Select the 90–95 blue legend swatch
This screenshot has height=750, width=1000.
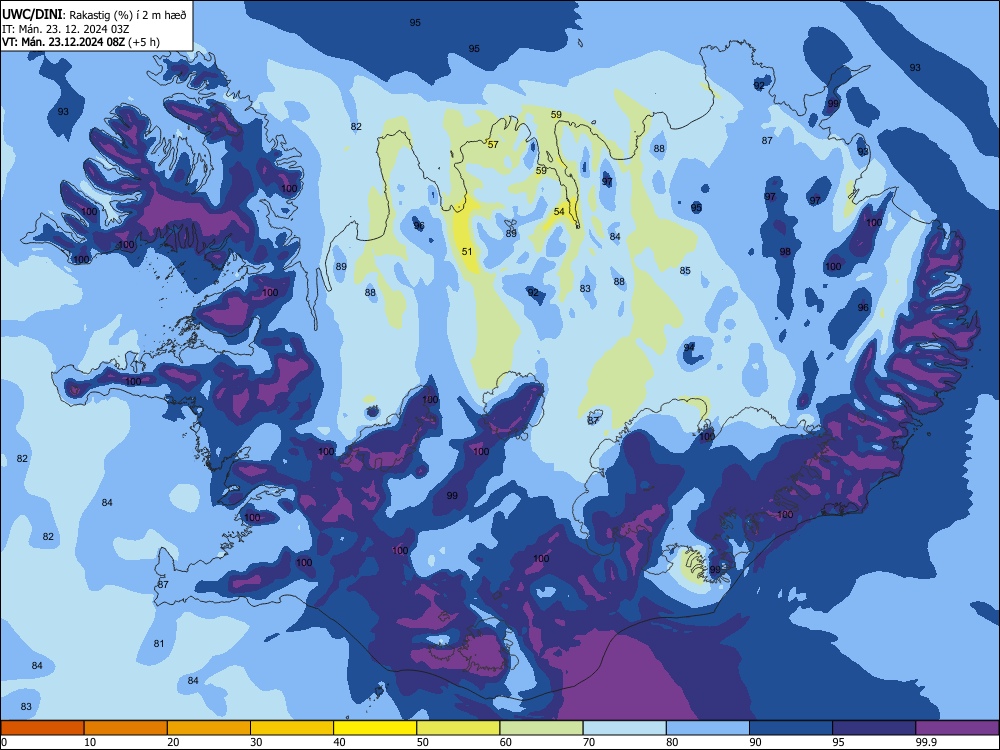click(791, 728)
